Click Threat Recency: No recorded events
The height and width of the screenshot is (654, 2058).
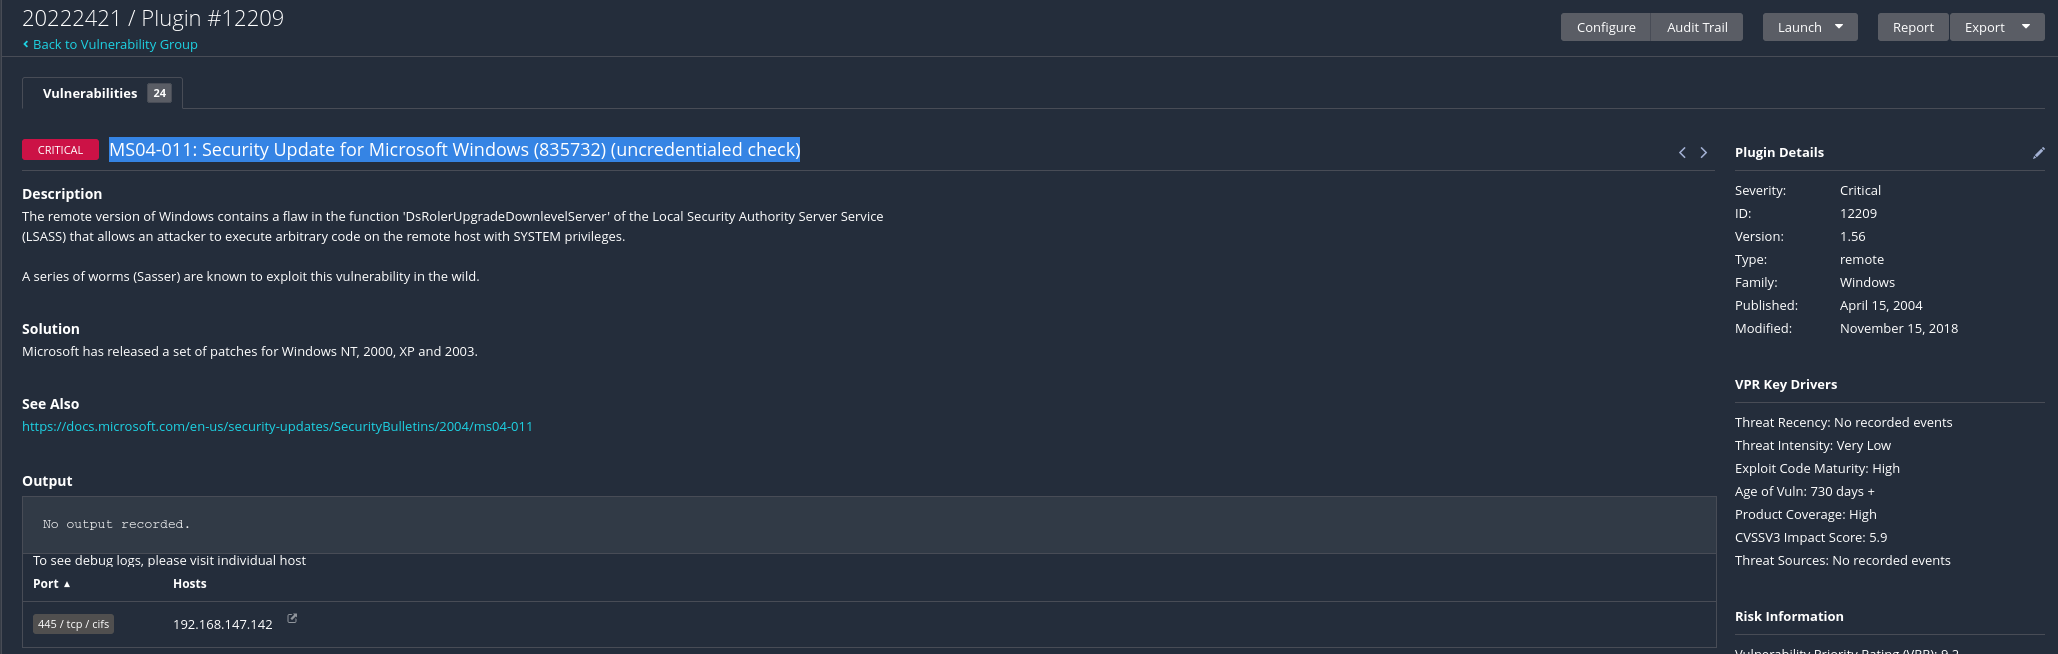click(x=1843, y=422)
